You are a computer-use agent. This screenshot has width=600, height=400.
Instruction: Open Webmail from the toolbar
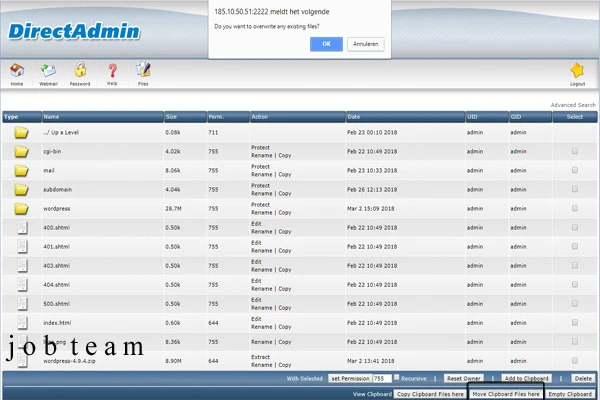tap(48, 71)
